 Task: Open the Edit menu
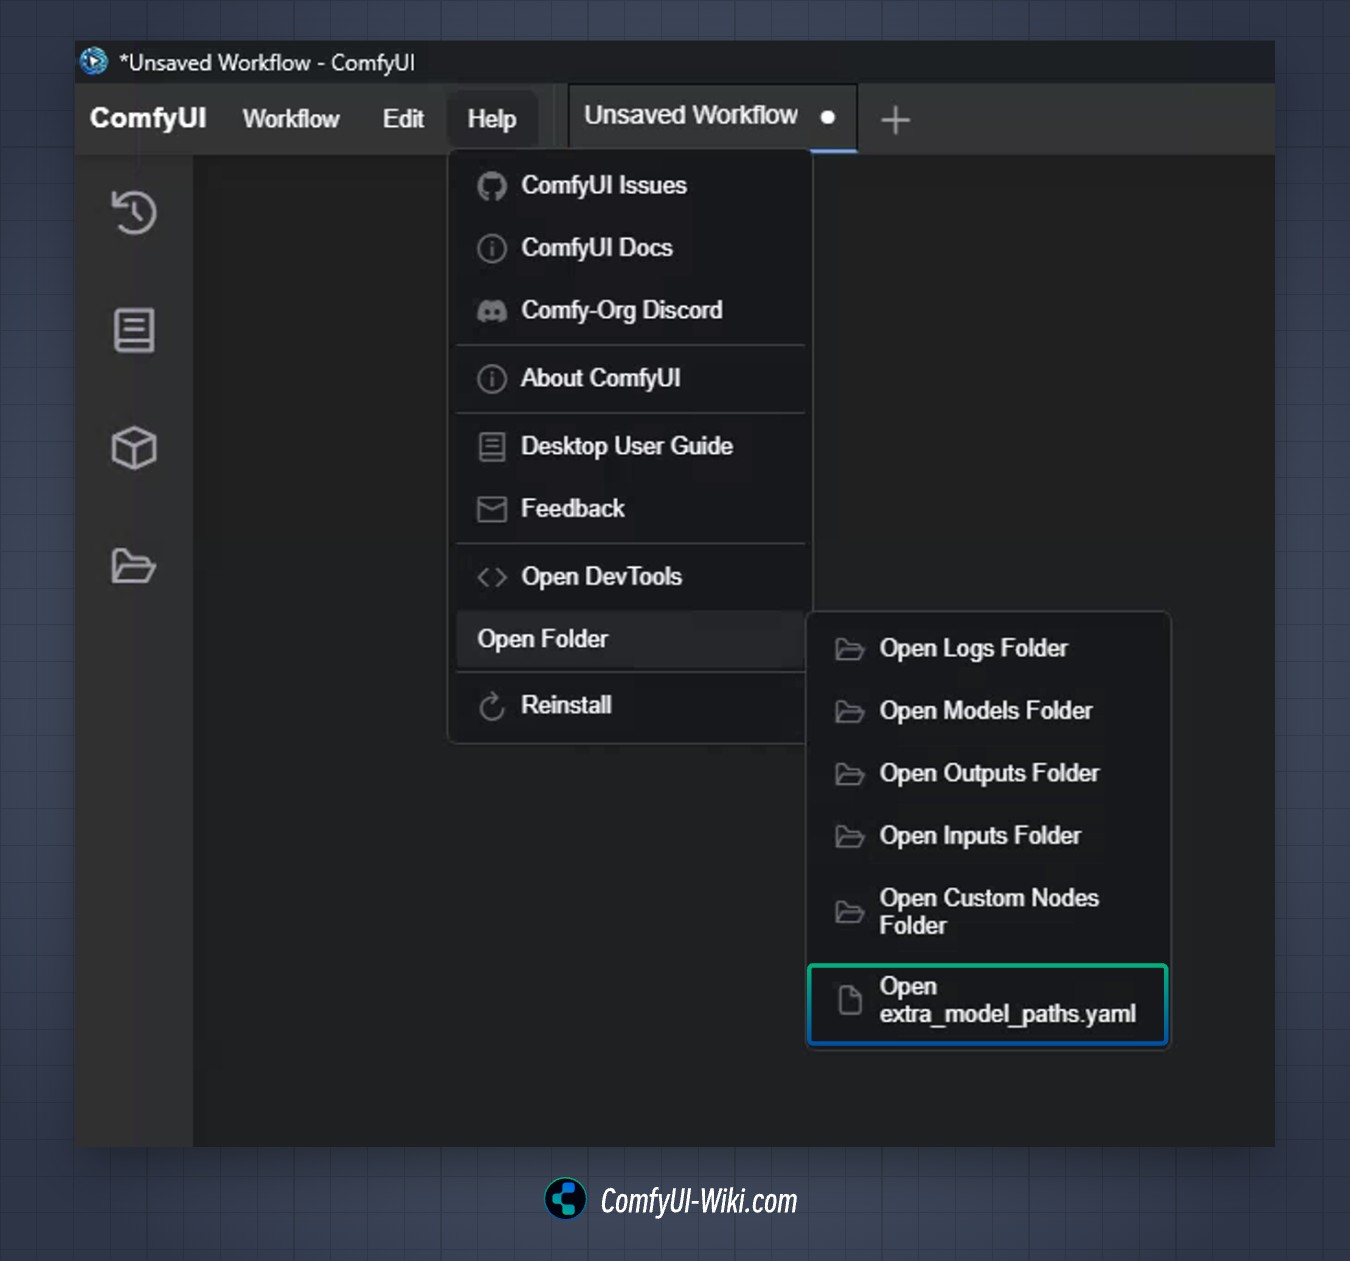(403, 119)
